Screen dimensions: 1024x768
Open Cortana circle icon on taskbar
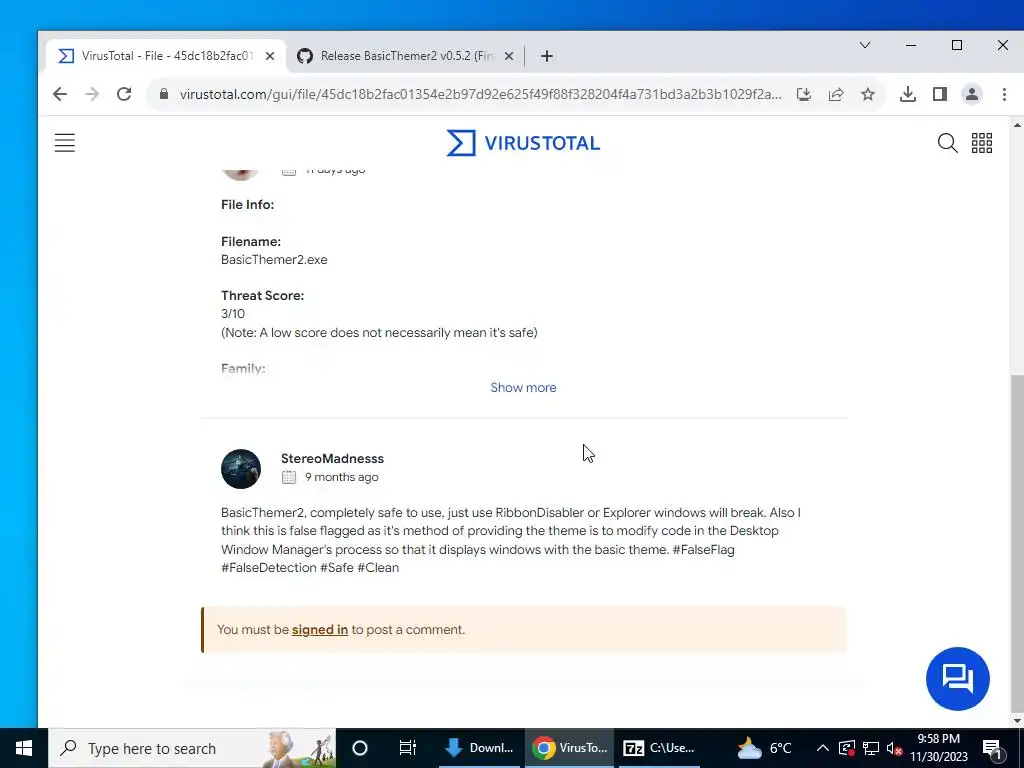pyautogui.click(x=360, y=748)
